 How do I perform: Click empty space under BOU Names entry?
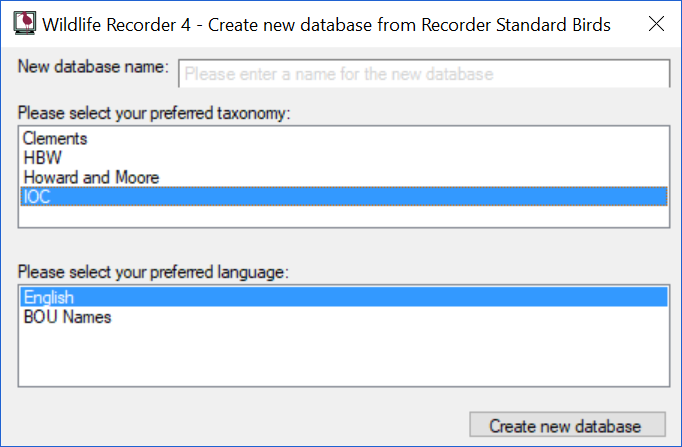pyautogui.click(x=344, y=355)
